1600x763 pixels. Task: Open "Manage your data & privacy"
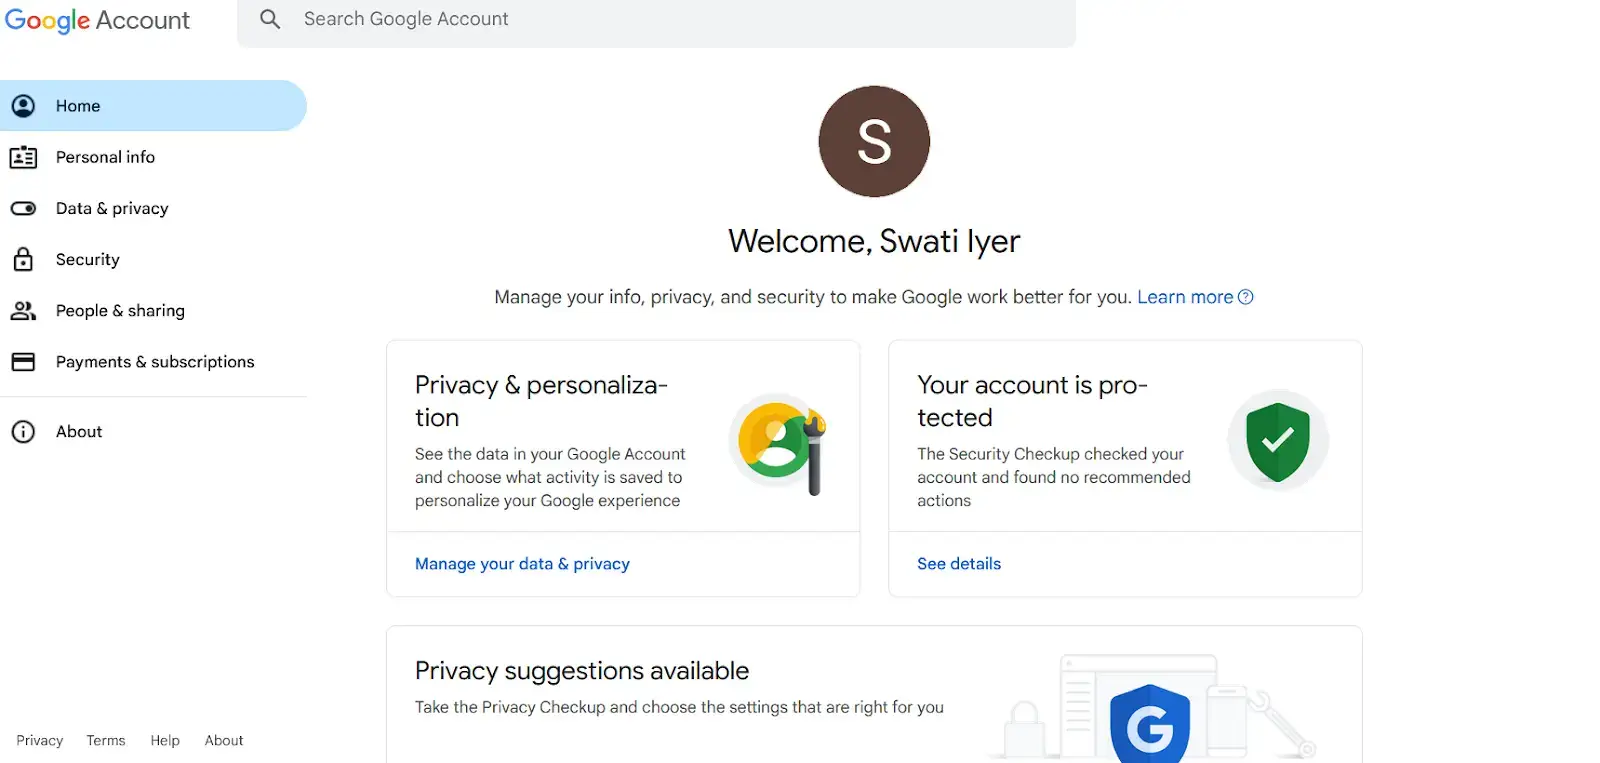[x=522, y=563]
